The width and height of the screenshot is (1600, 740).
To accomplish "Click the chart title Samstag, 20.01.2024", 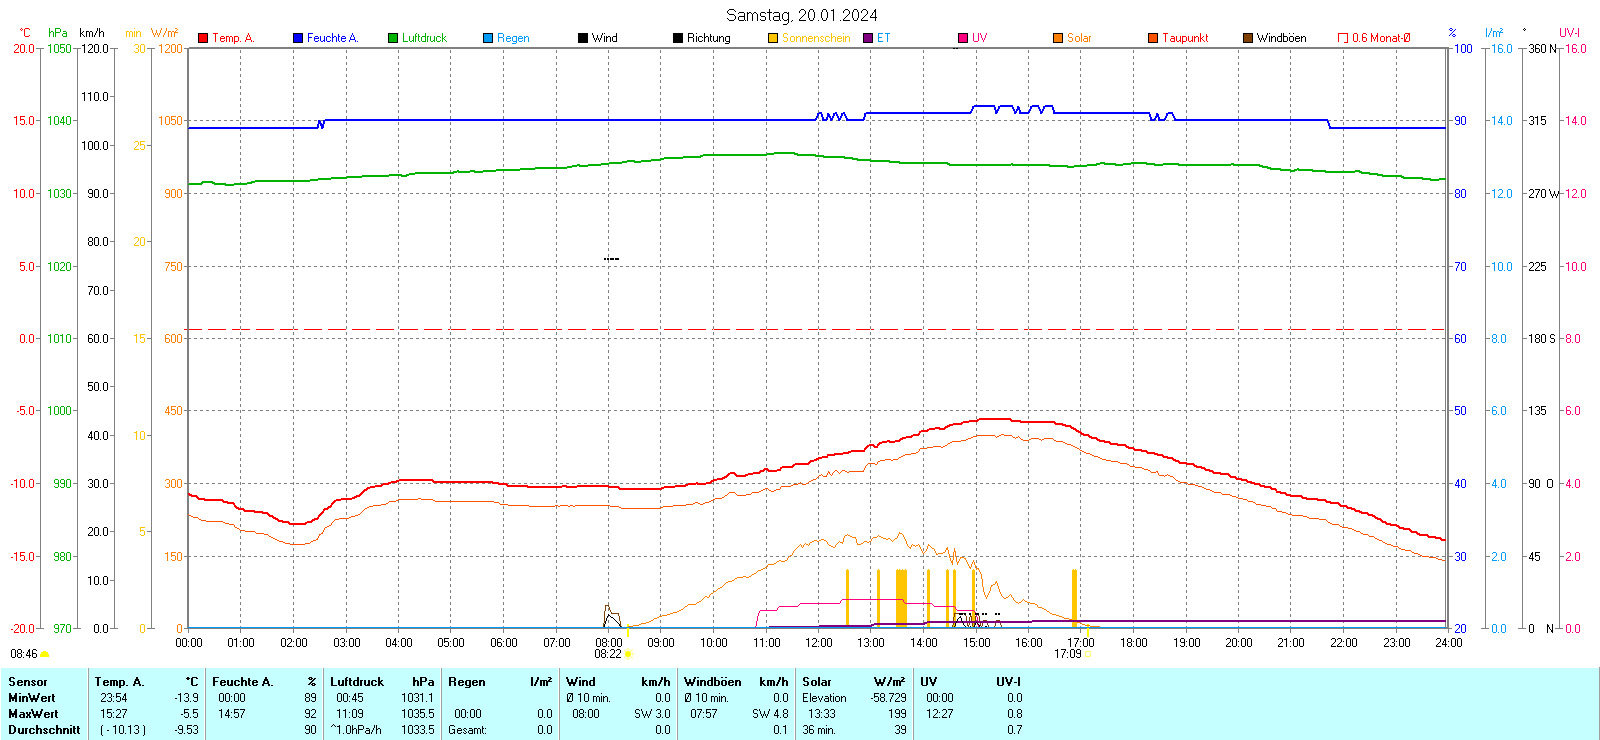I will tap(801, 15).
